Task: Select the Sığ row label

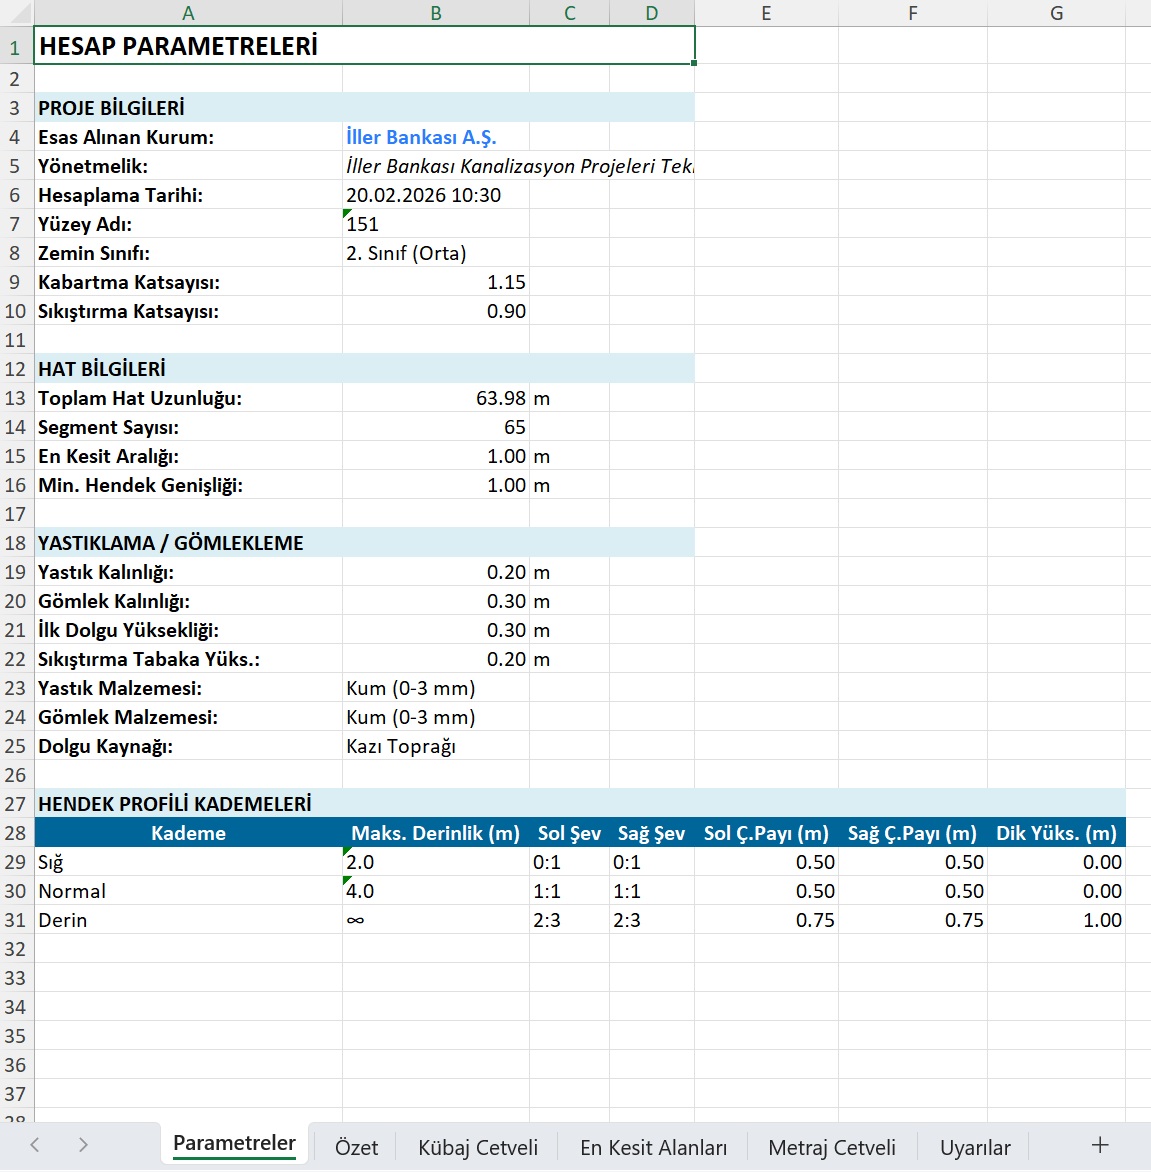Action: (188, 862)
